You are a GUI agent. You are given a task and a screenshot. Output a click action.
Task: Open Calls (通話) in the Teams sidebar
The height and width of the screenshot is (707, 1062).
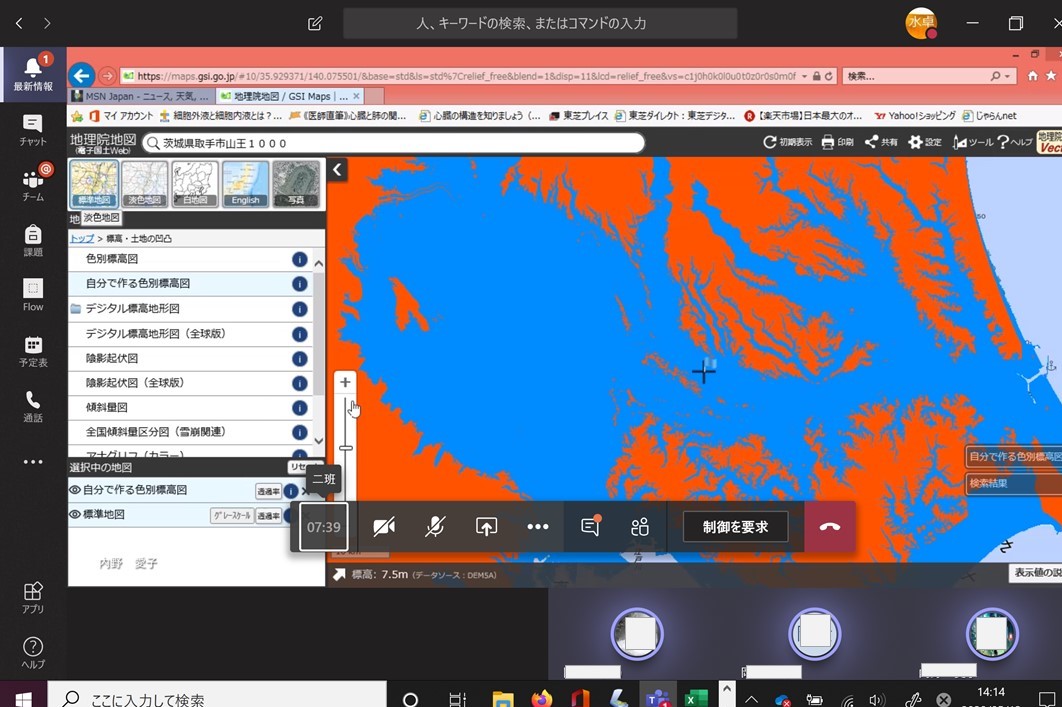pos(33,407)
